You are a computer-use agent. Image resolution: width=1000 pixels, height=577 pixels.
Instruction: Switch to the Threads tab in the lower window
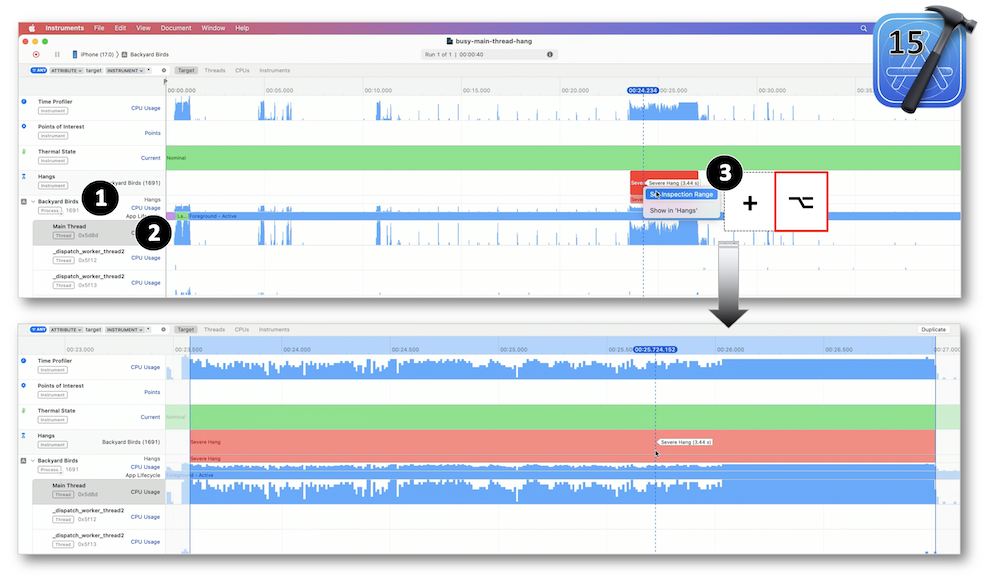click(214, 330)
